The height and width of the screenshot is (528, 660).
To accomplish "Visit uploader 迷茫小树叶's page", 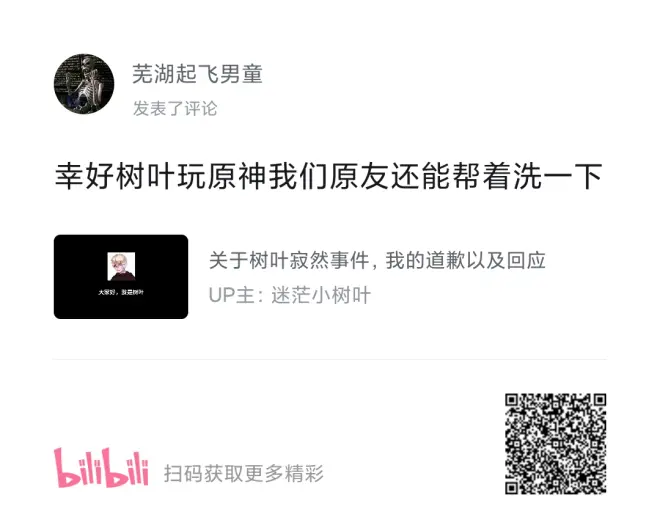I will coord(321,295).
